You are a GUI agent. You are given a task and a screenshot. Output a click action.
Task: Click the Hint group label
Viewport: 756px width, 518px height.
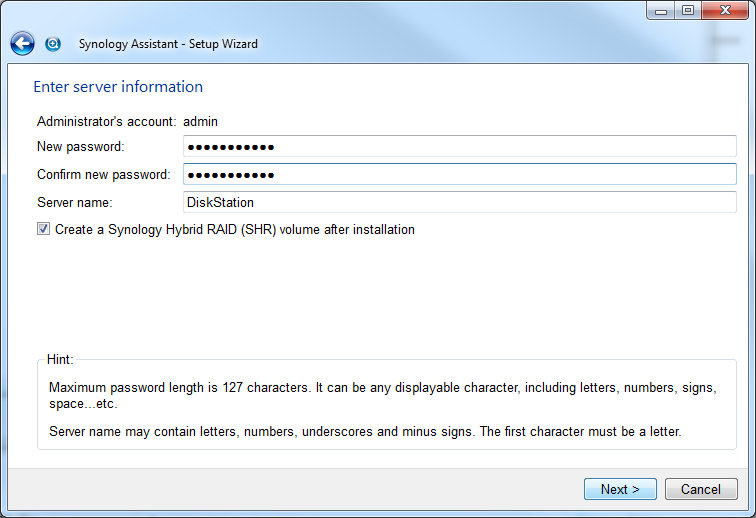(x=60, y=359)
